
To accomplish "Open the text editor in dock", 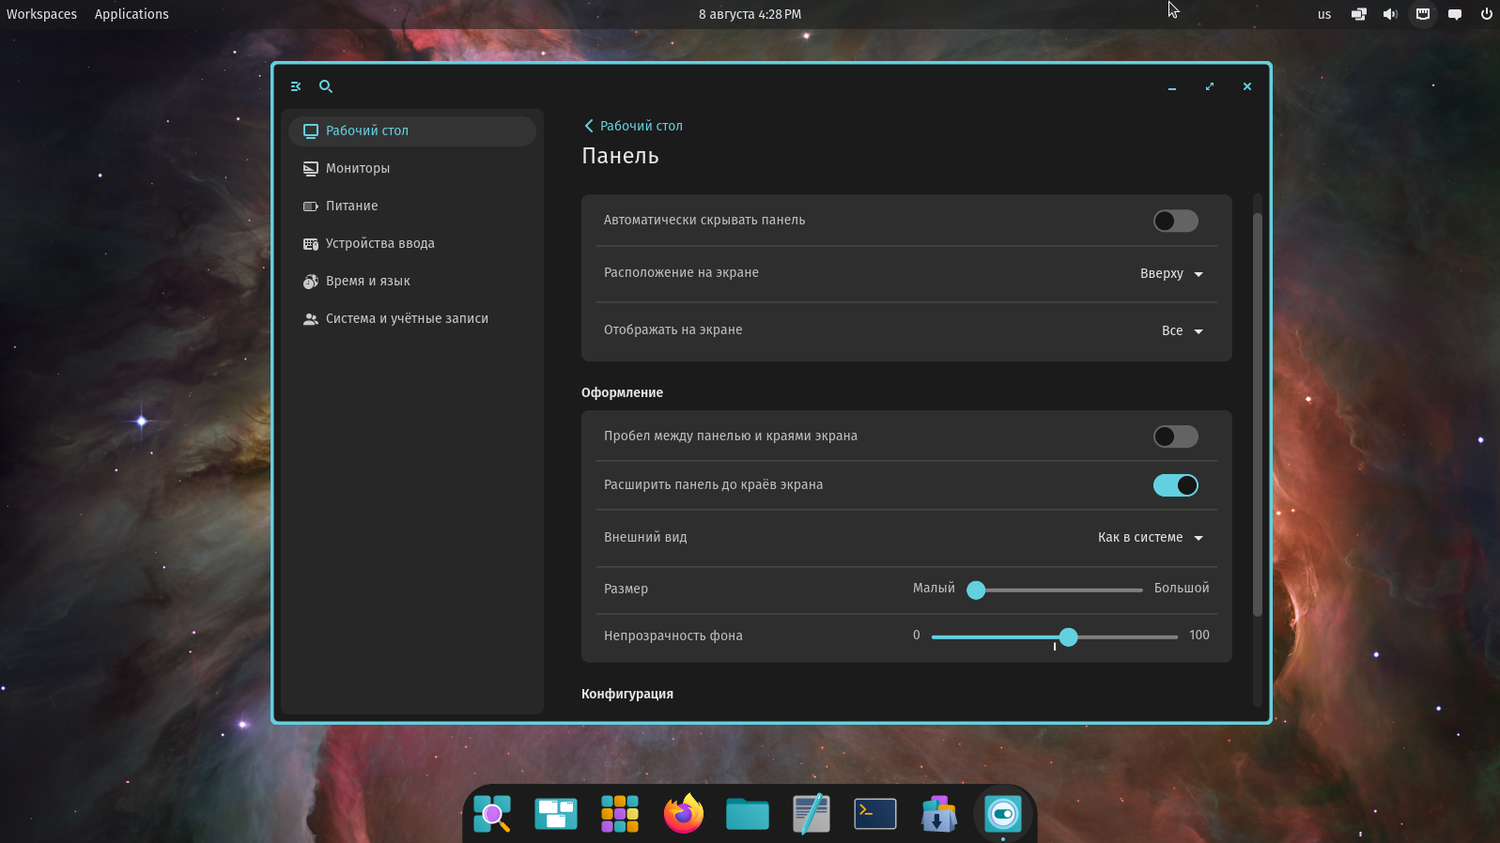I will click(811, 814).
